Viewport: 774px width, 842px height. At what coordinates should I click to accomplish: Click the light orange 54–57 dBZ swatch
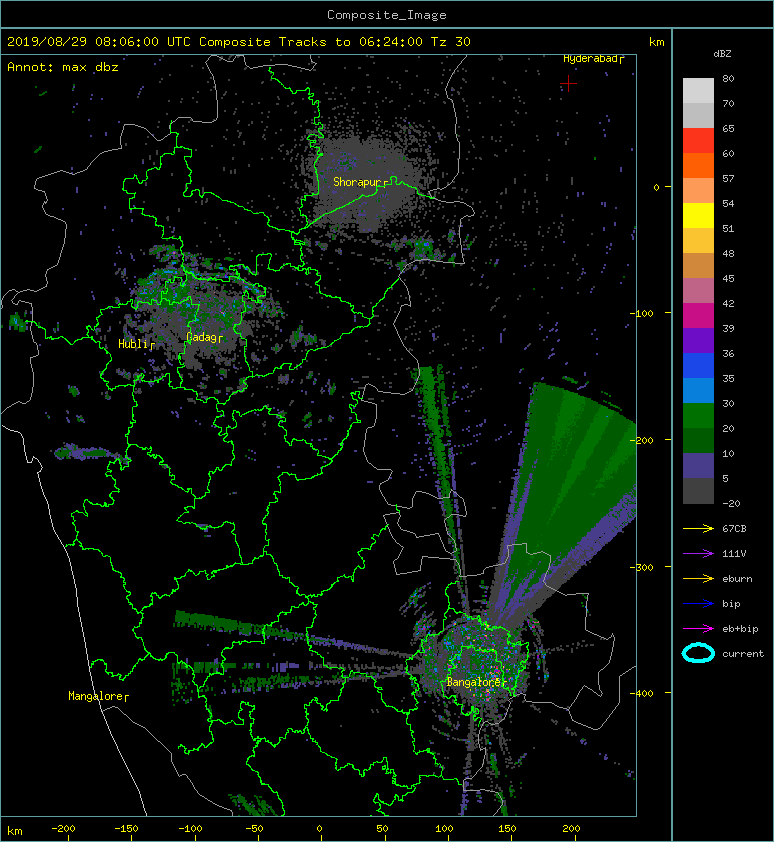coord(698,190)
